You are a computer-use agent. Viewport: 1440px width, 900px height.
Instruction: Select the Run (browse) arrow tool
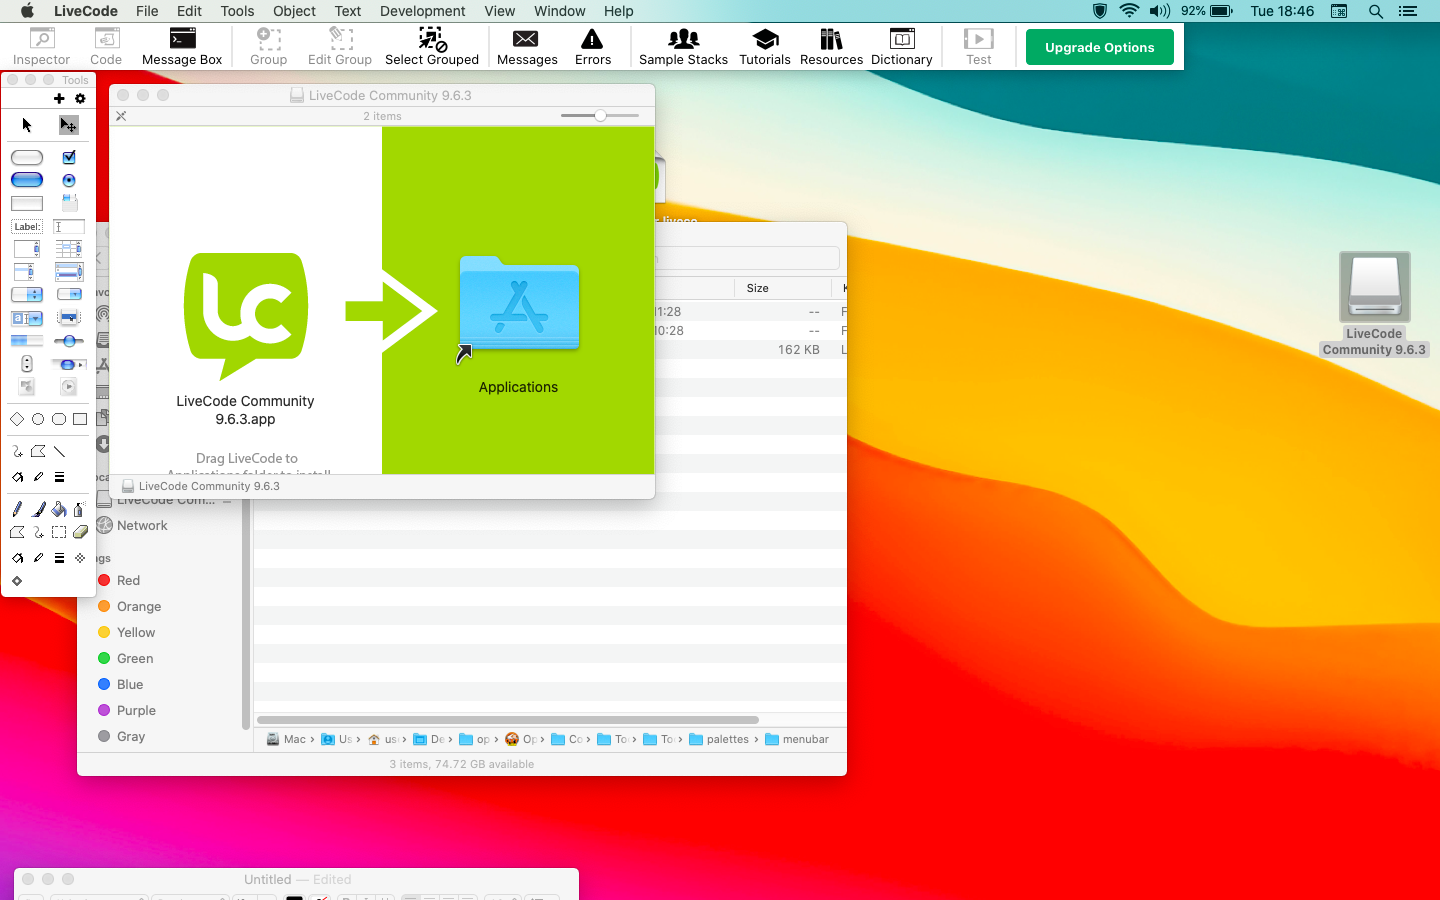click(27, 125)
